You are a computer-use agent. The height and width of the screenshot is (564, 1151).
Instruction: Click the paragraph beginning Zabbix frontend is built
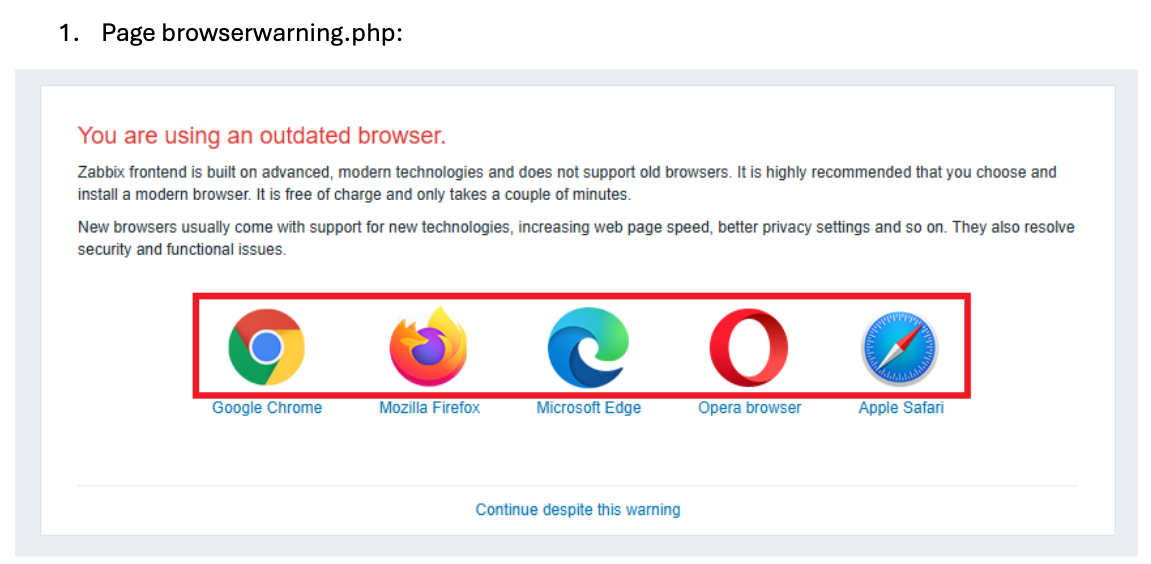(567, 184)
